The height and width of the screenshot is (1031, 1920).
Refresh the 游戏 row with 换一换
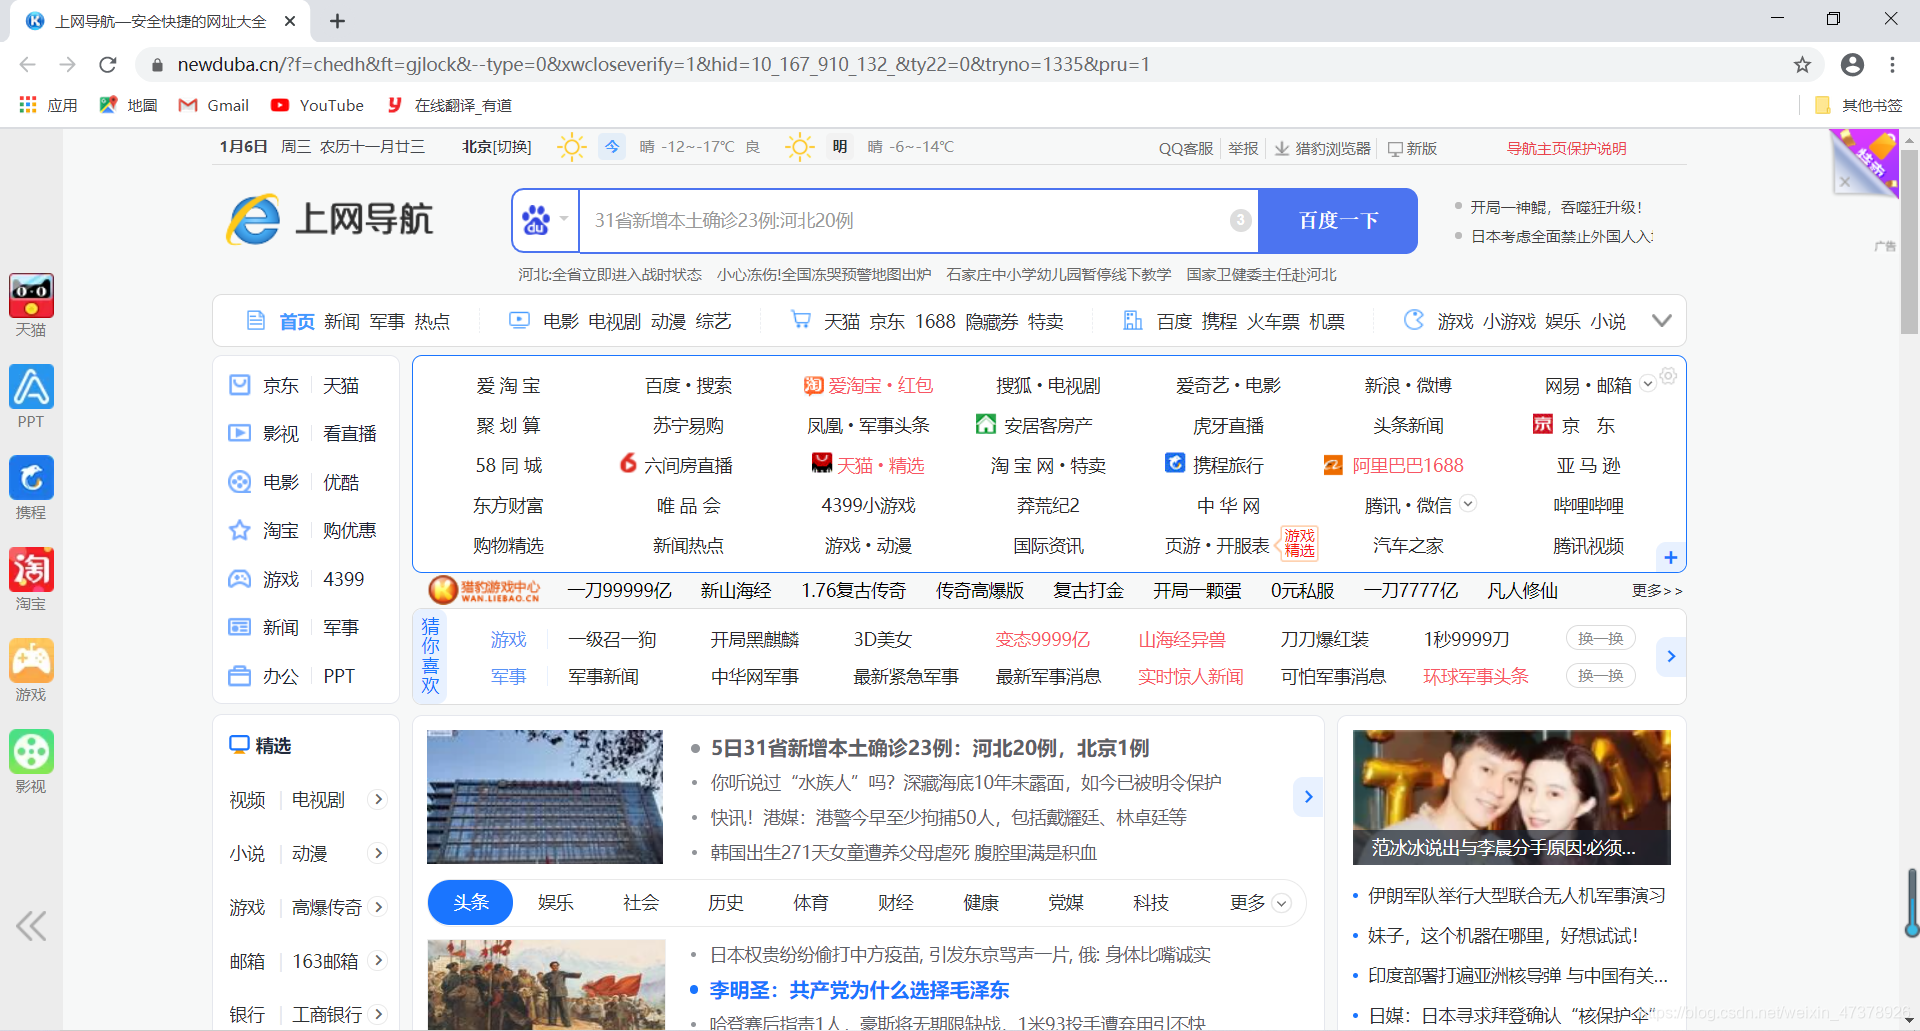tap(1601, 639)
